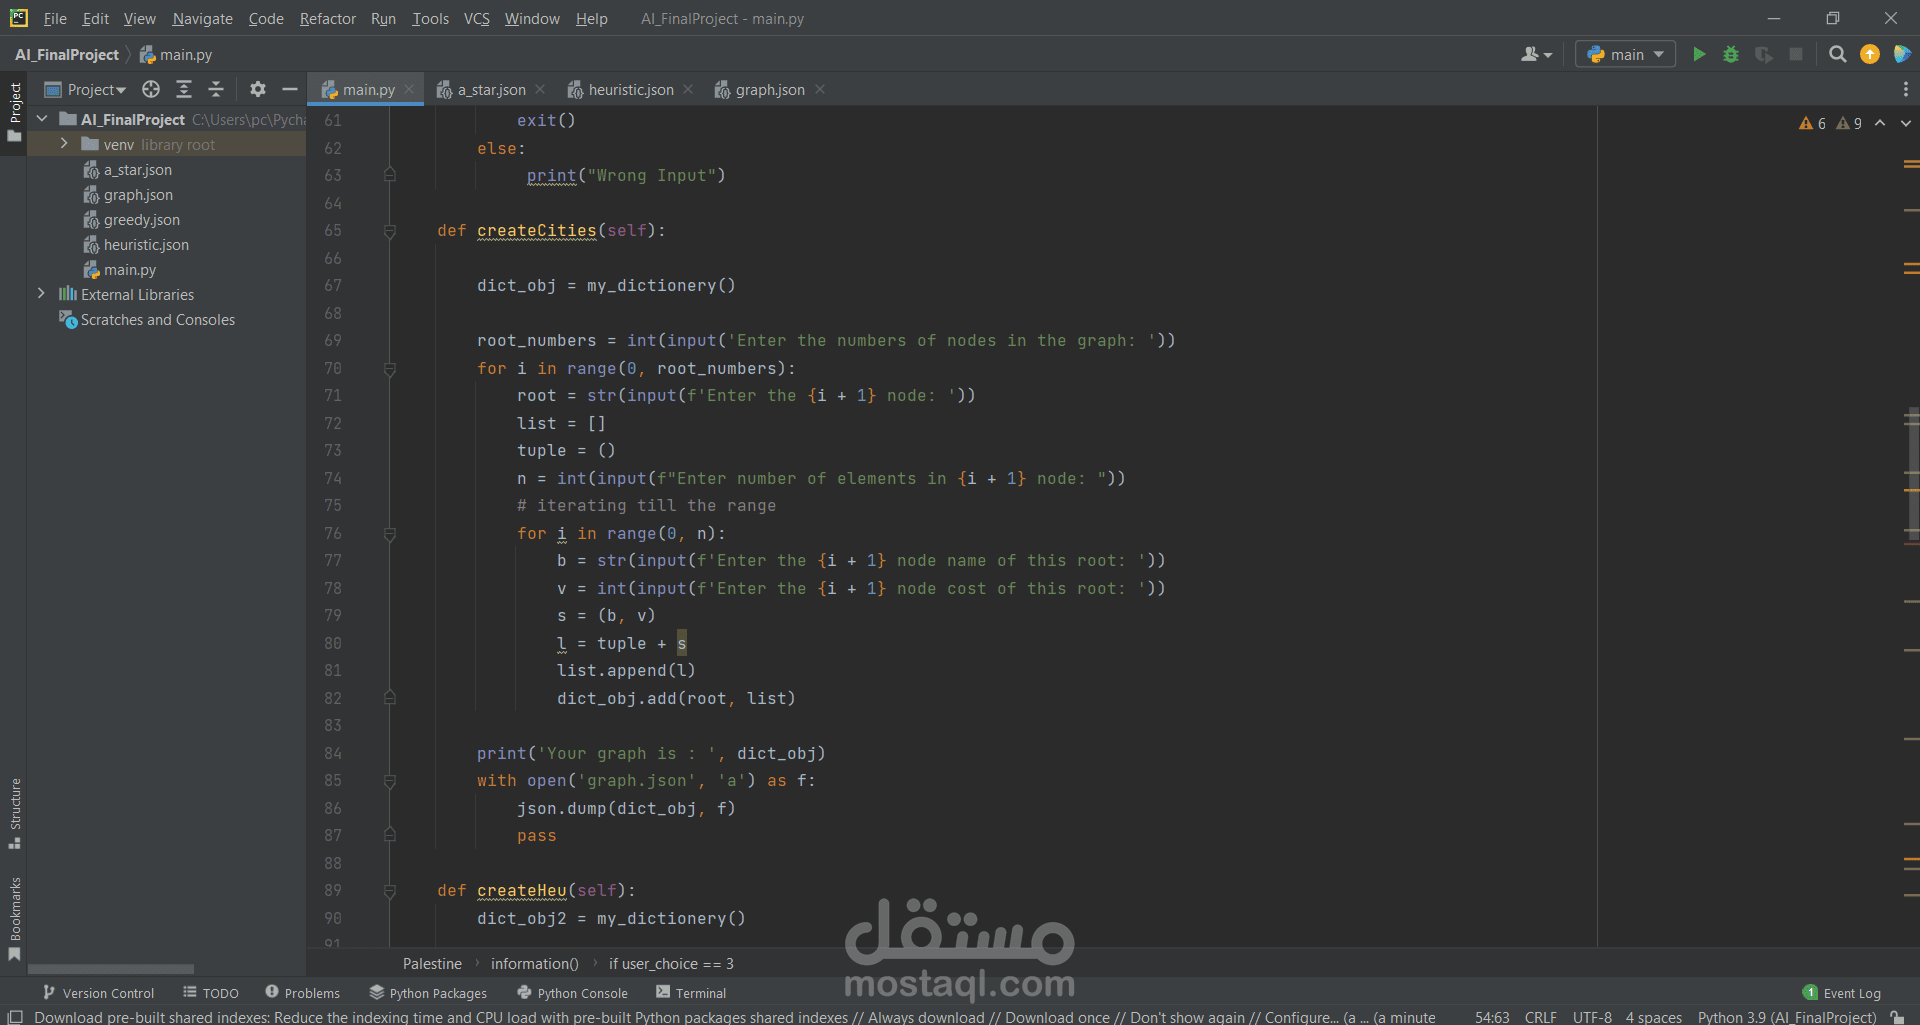The height and width of the screenshot is (1025, 1920).
Task: Select main.py in the project tree
Action: [x=119, y=270]
